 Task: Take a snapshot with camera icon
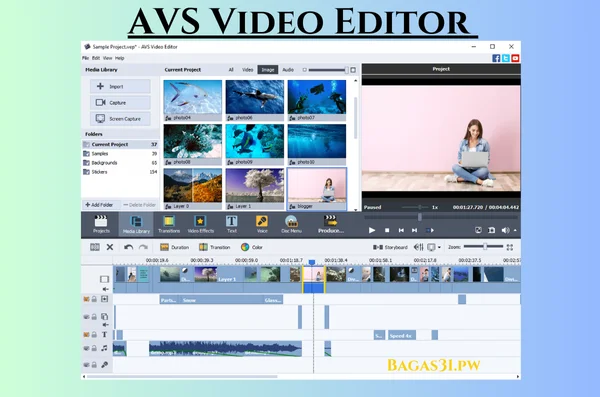tap(492, 230)
